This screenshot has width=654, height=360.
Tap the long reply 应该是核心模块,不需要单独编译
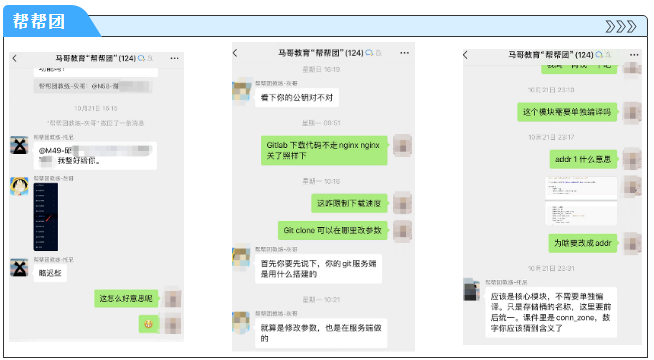click(551, 312)
